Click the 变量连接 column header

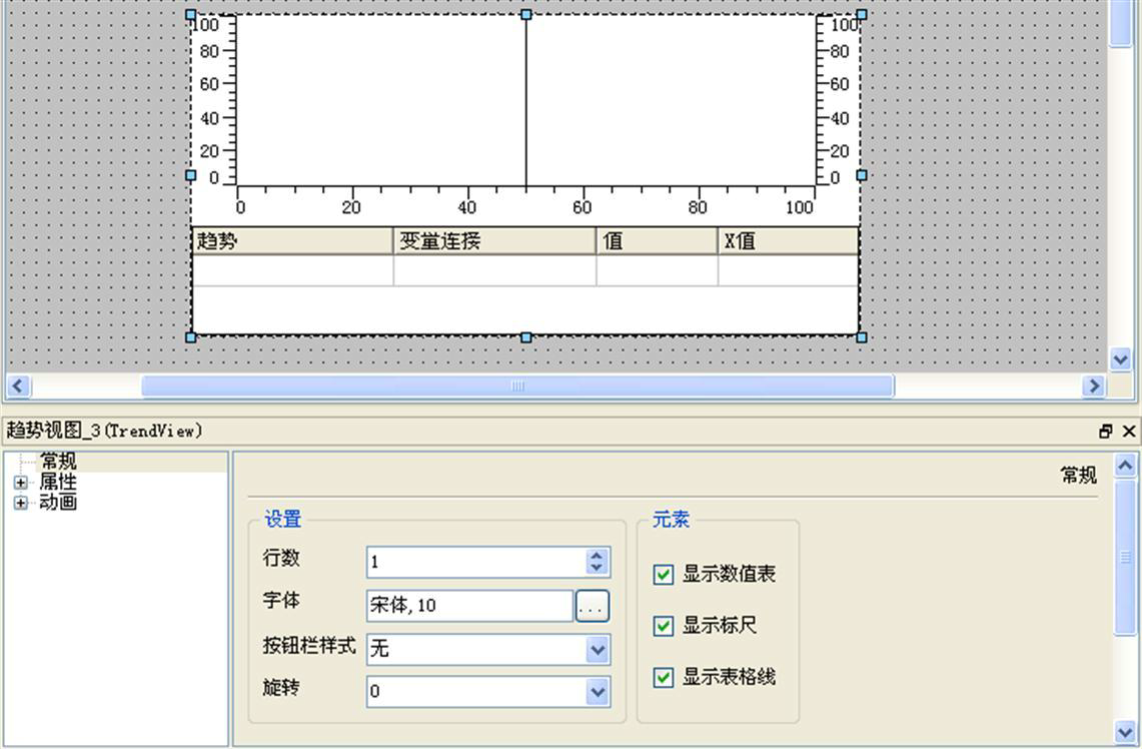(495, 241)
